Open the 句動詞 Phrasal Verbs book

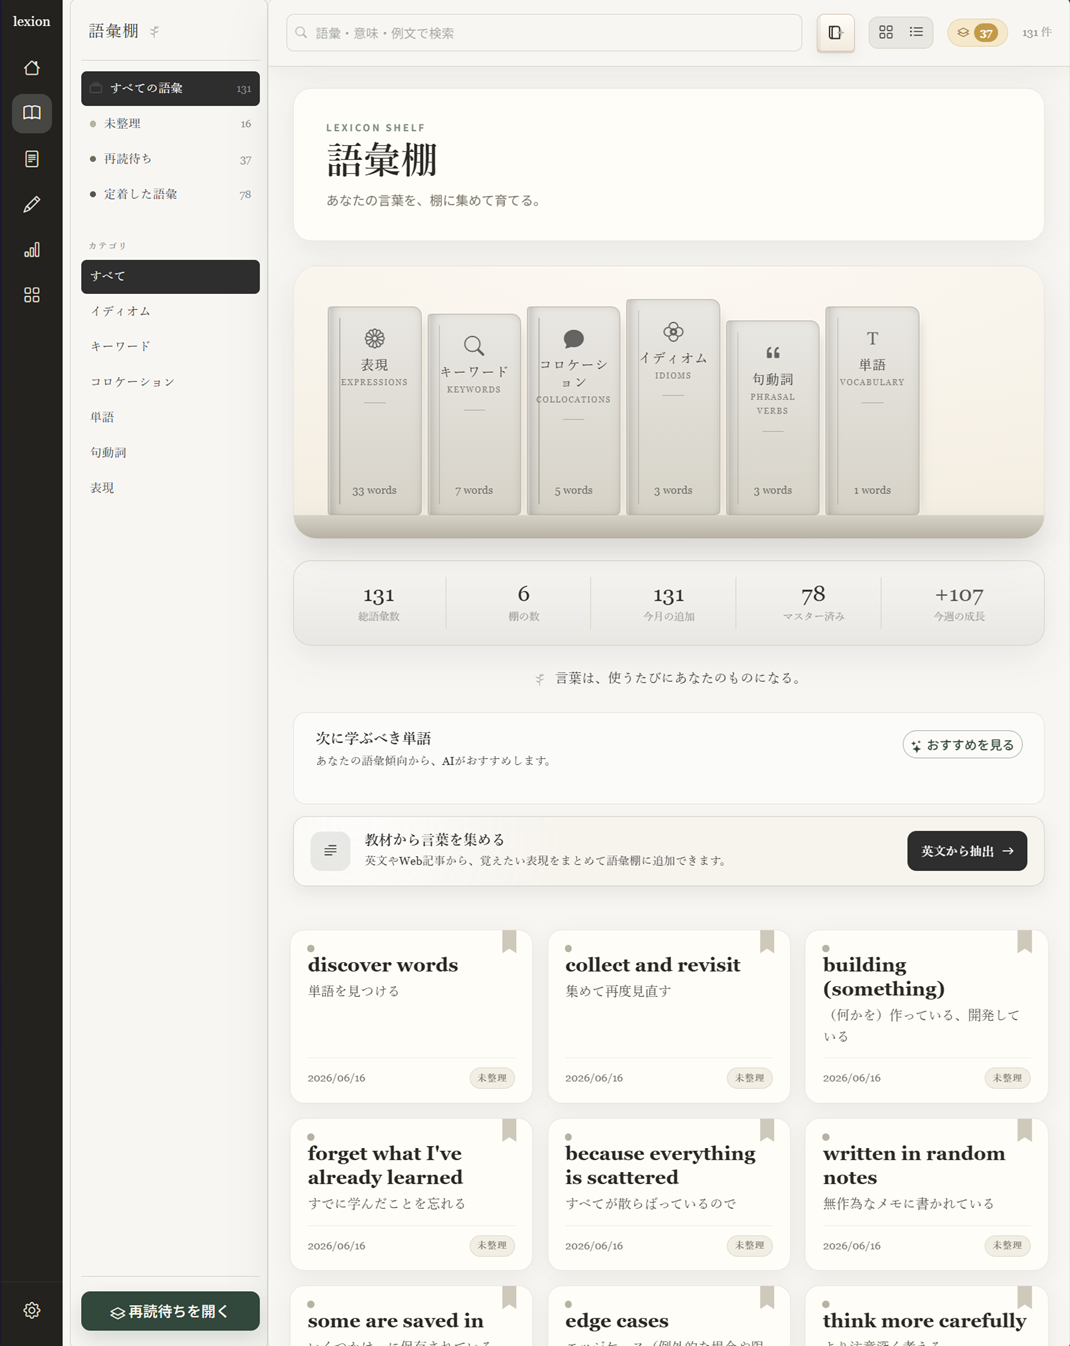(773, 418)
